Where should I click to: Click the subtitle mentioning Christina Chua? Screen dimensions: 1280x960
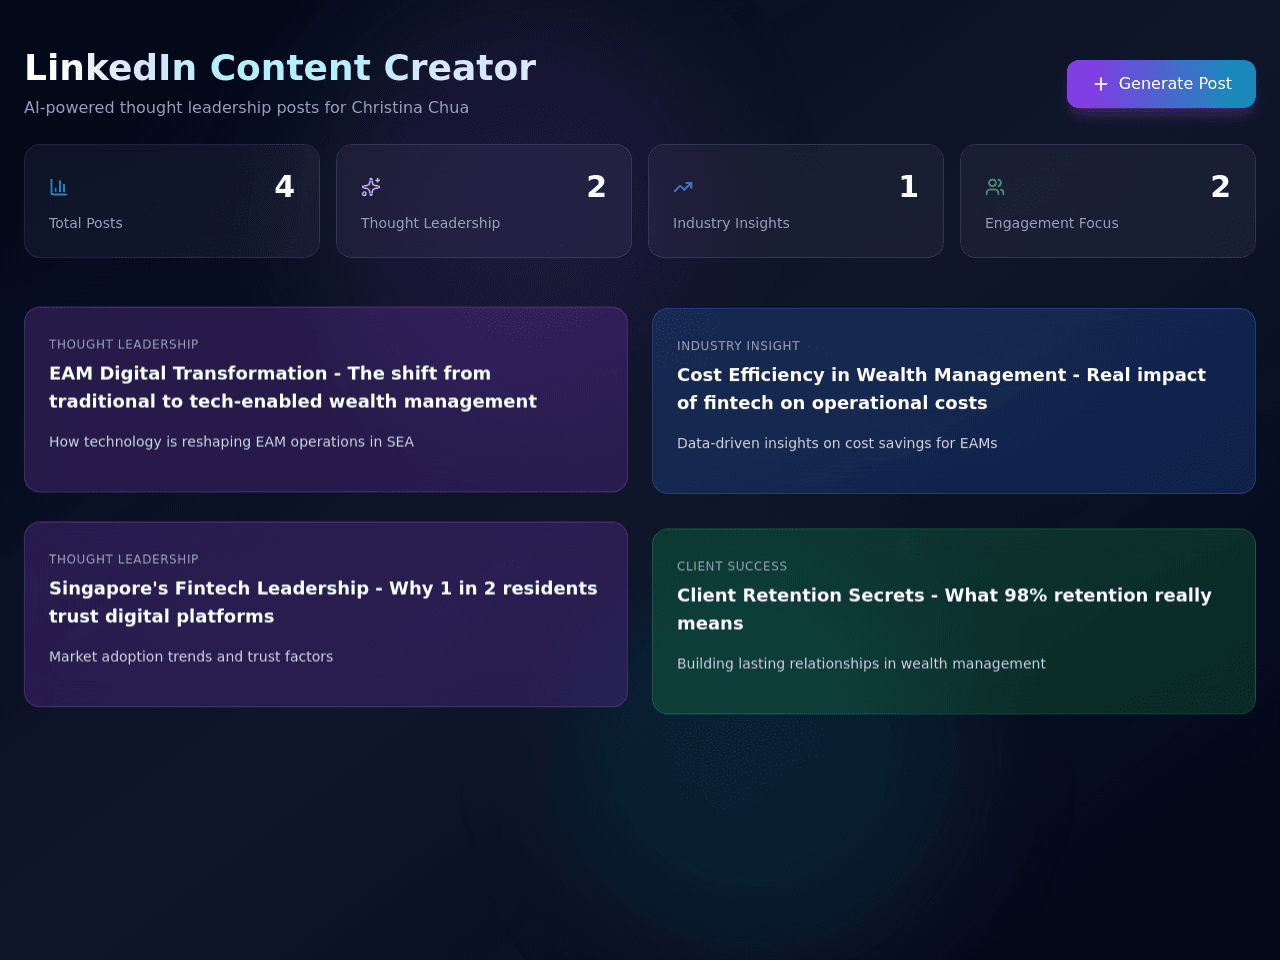point(246,107)
